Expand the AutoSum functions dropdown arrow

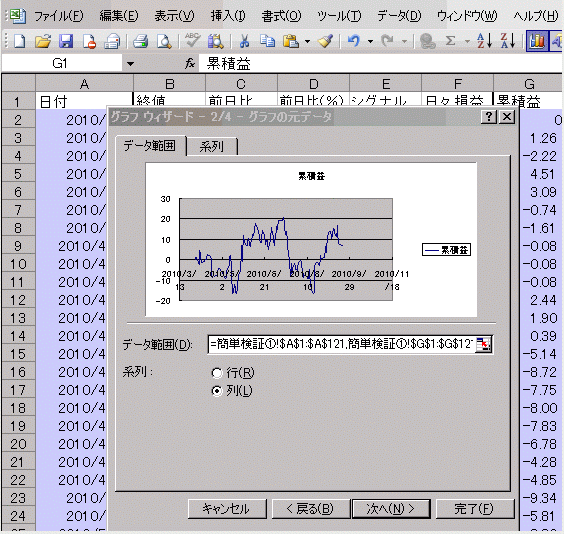[x=467, y=41]
